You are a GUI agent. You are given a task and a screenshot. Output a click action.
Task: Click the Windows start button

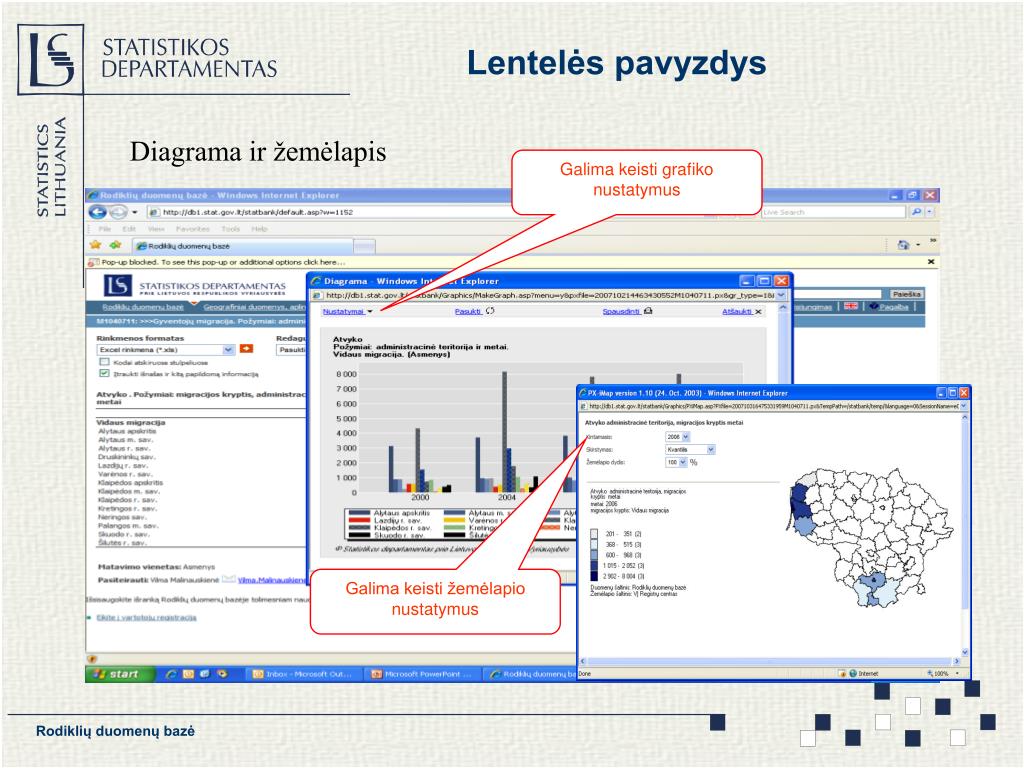point(120,674)
